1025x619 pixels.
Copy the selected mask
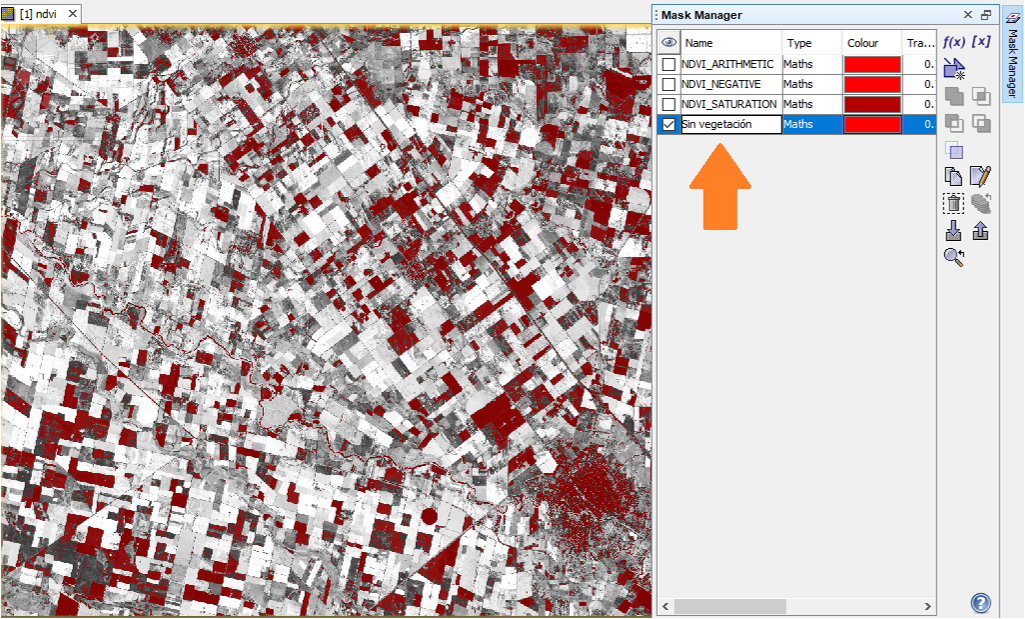(954, 176)
